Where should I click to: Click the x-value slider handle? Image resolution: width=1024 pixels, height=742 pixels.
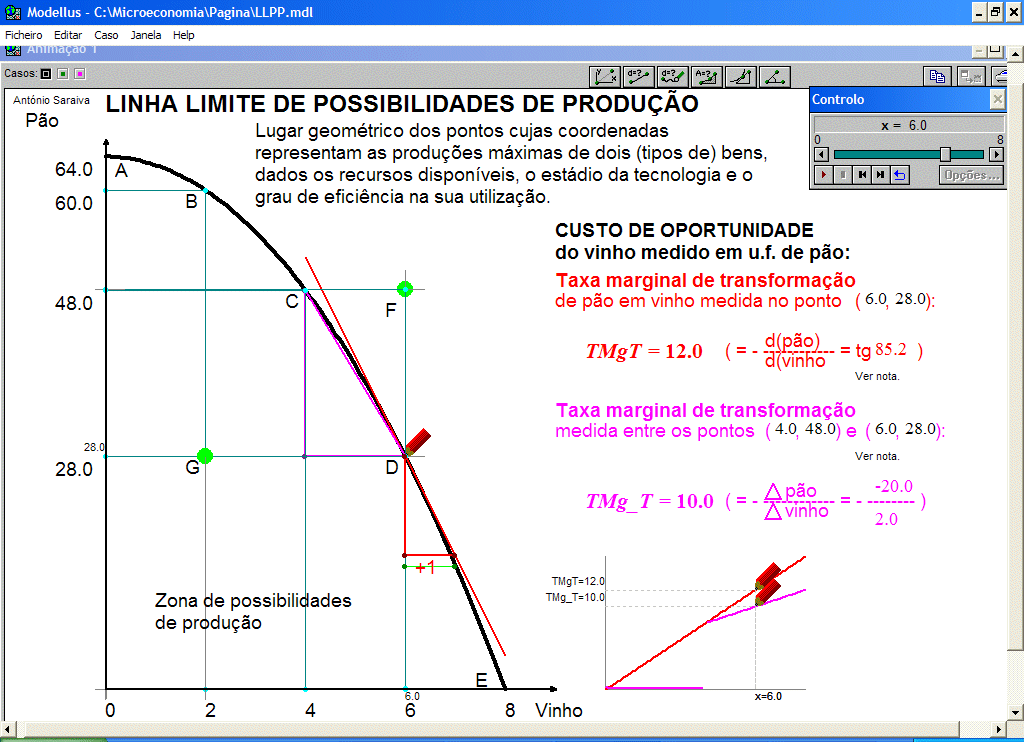click(945, 154)
